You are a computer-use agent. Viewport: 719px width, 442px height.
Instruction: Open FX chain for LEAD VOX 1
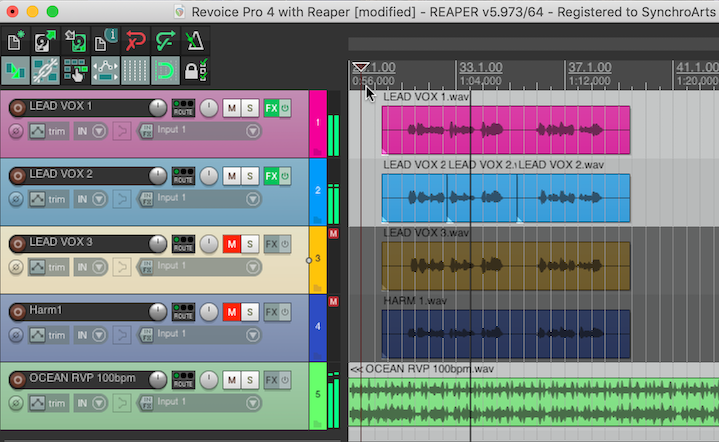[271, 108]
